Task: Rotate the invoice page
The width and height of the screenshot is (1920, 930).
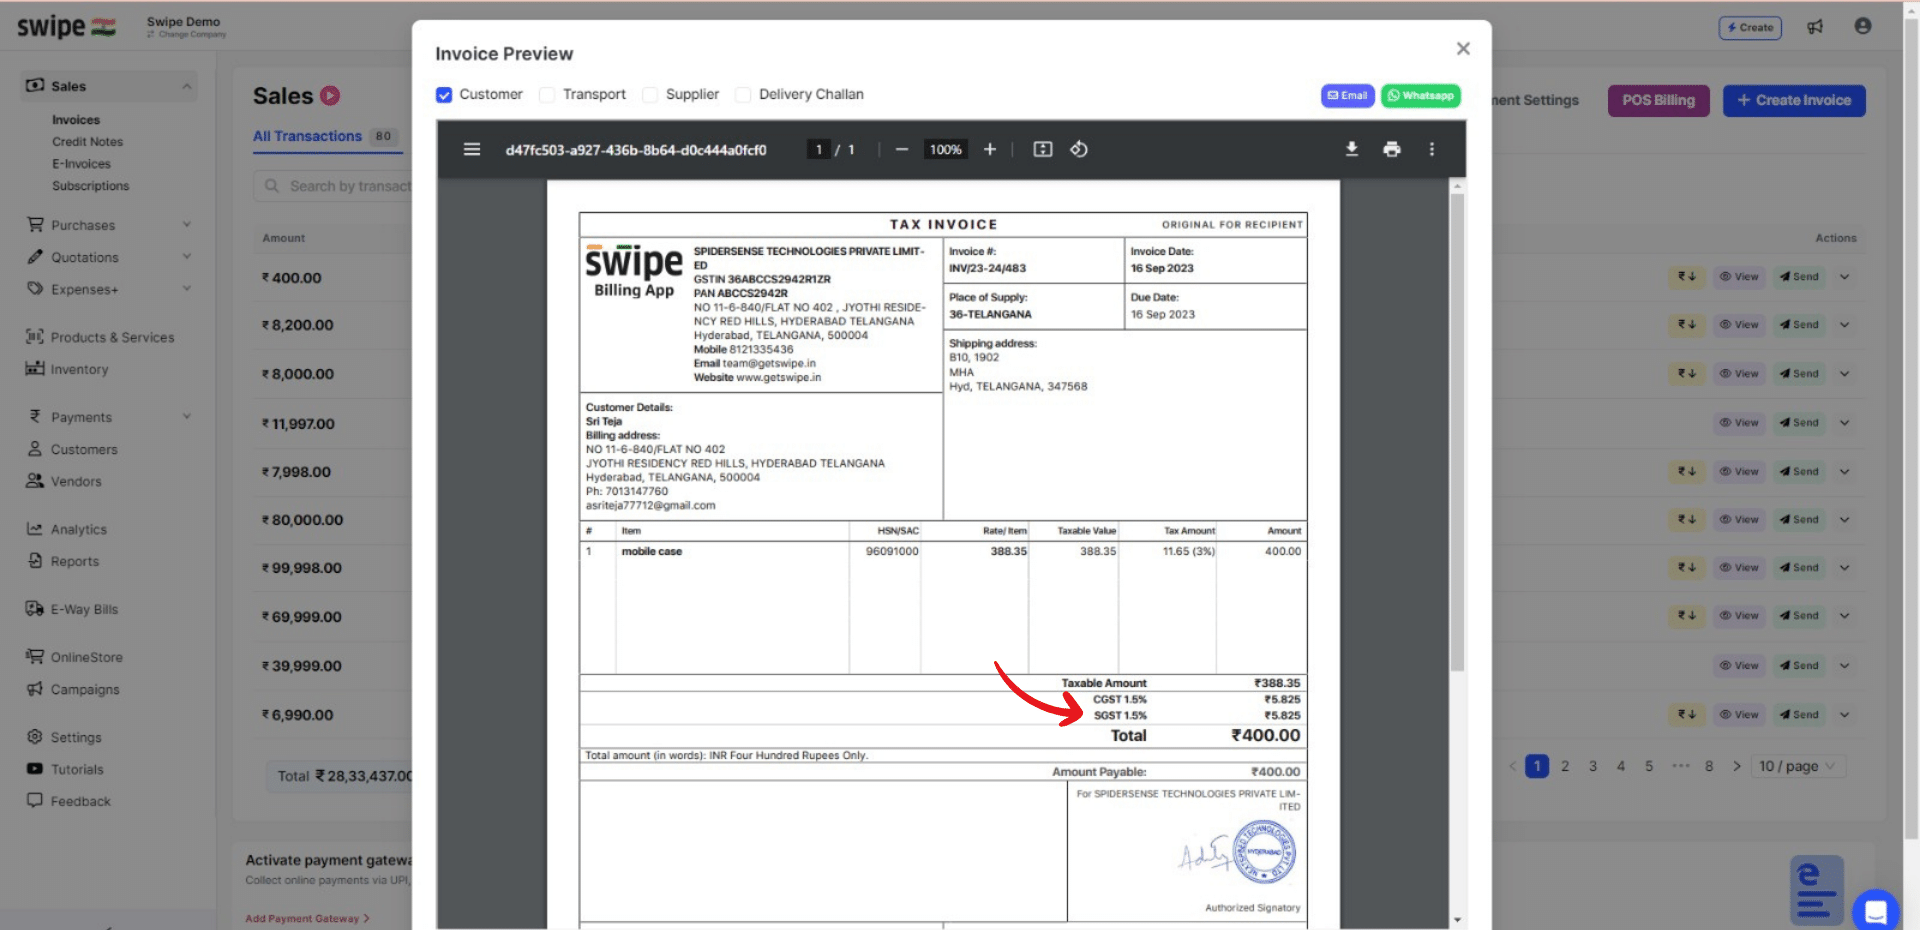Action: [1080, 149]
